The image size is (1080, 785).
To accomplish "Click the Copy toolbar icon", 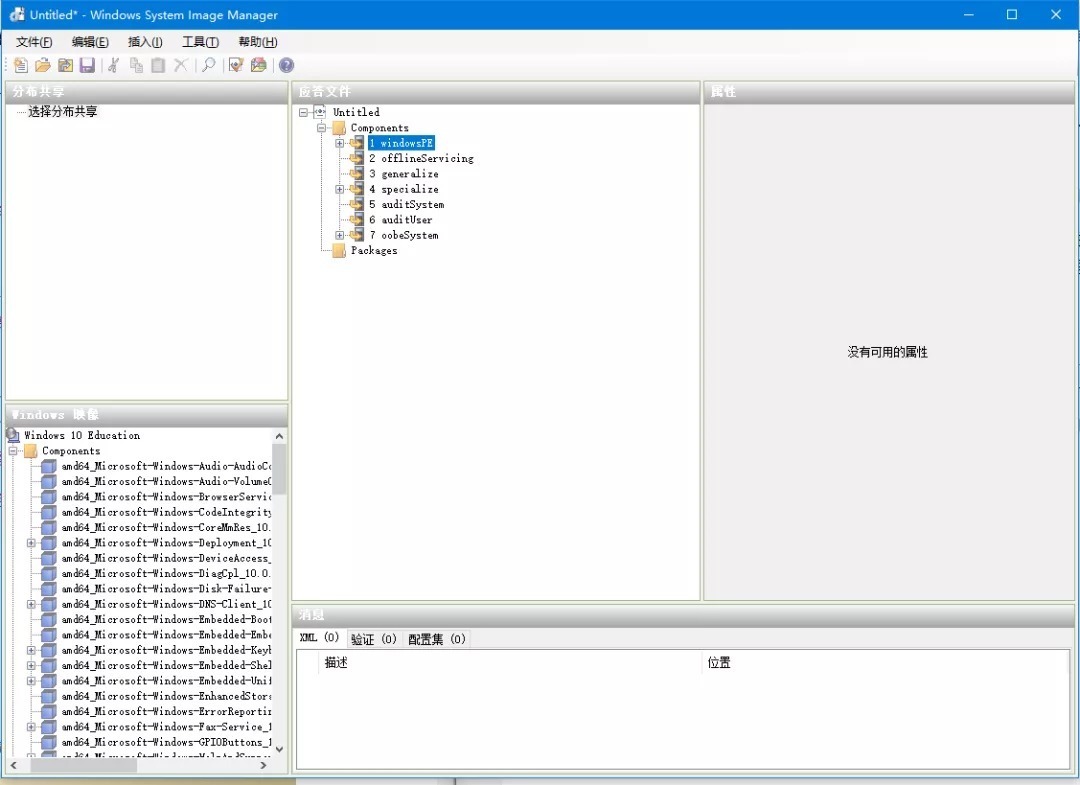I will (136, 65).
